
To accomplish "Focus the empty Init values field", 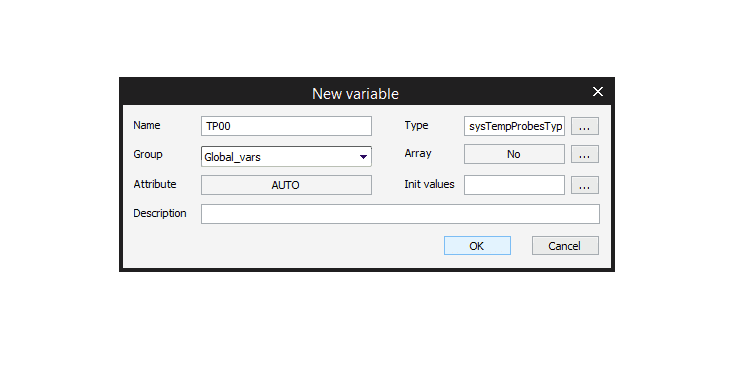I will (x=514, y=185).
